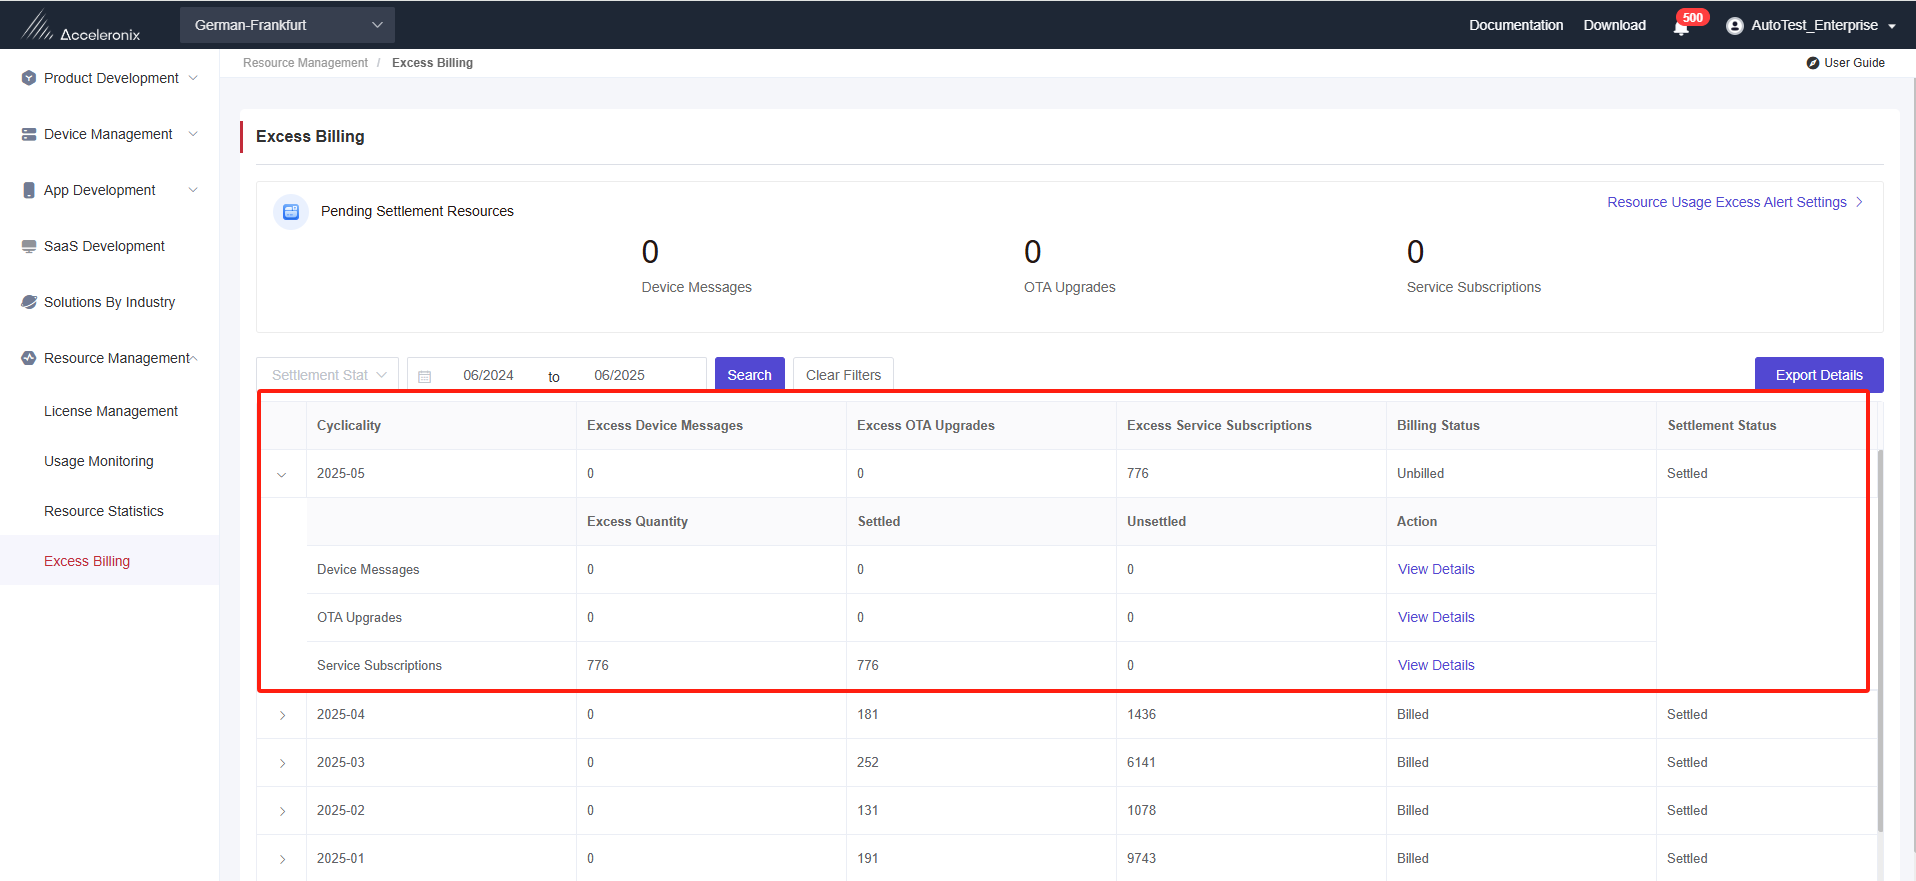The width and height of the screenshot is (1916, 881).
Task: Click the Billed status in 2025-02 row
Action: click(x=1413, y=810)
